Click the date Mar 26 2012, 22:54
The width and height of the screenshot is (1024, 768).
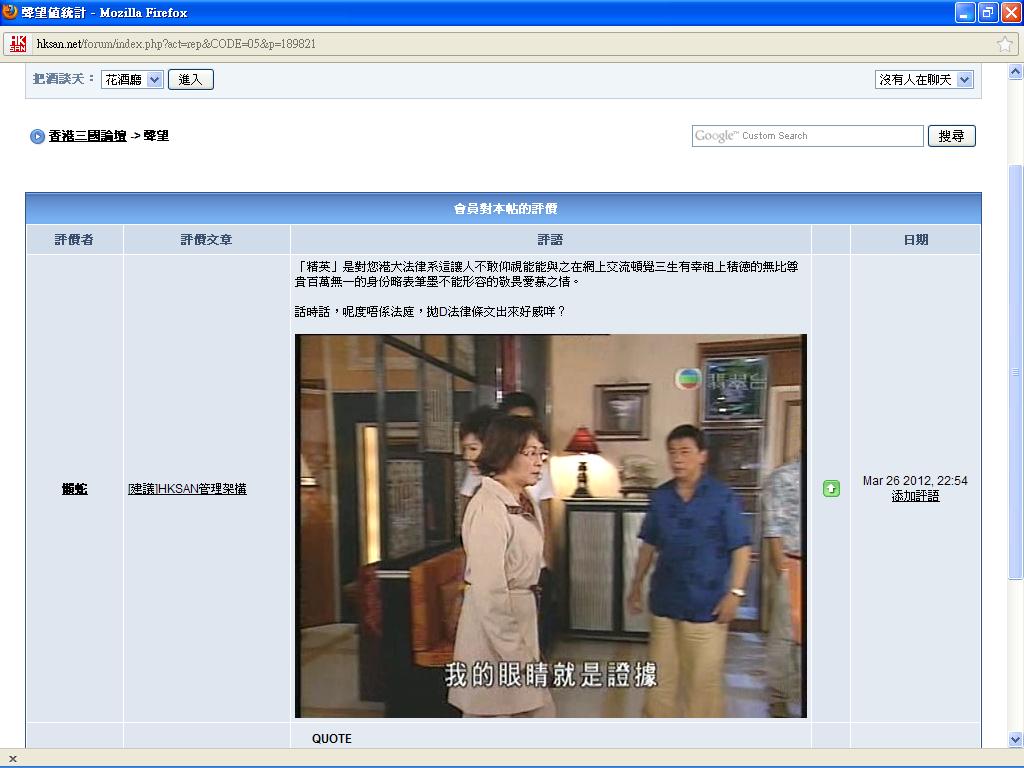pos(915,481)
